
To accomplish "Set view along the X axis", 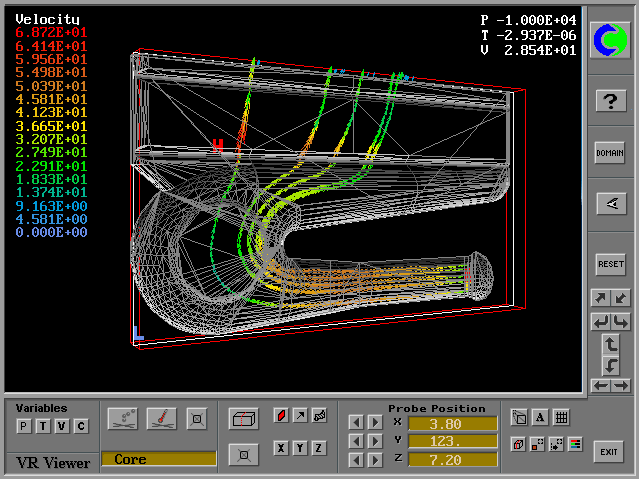I will [282, 448].
